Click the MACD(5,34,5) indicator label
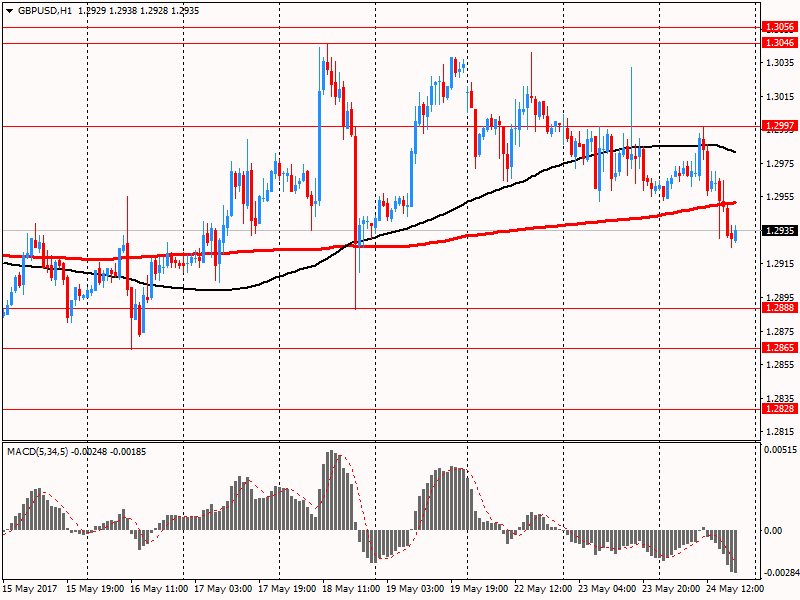 37,452
